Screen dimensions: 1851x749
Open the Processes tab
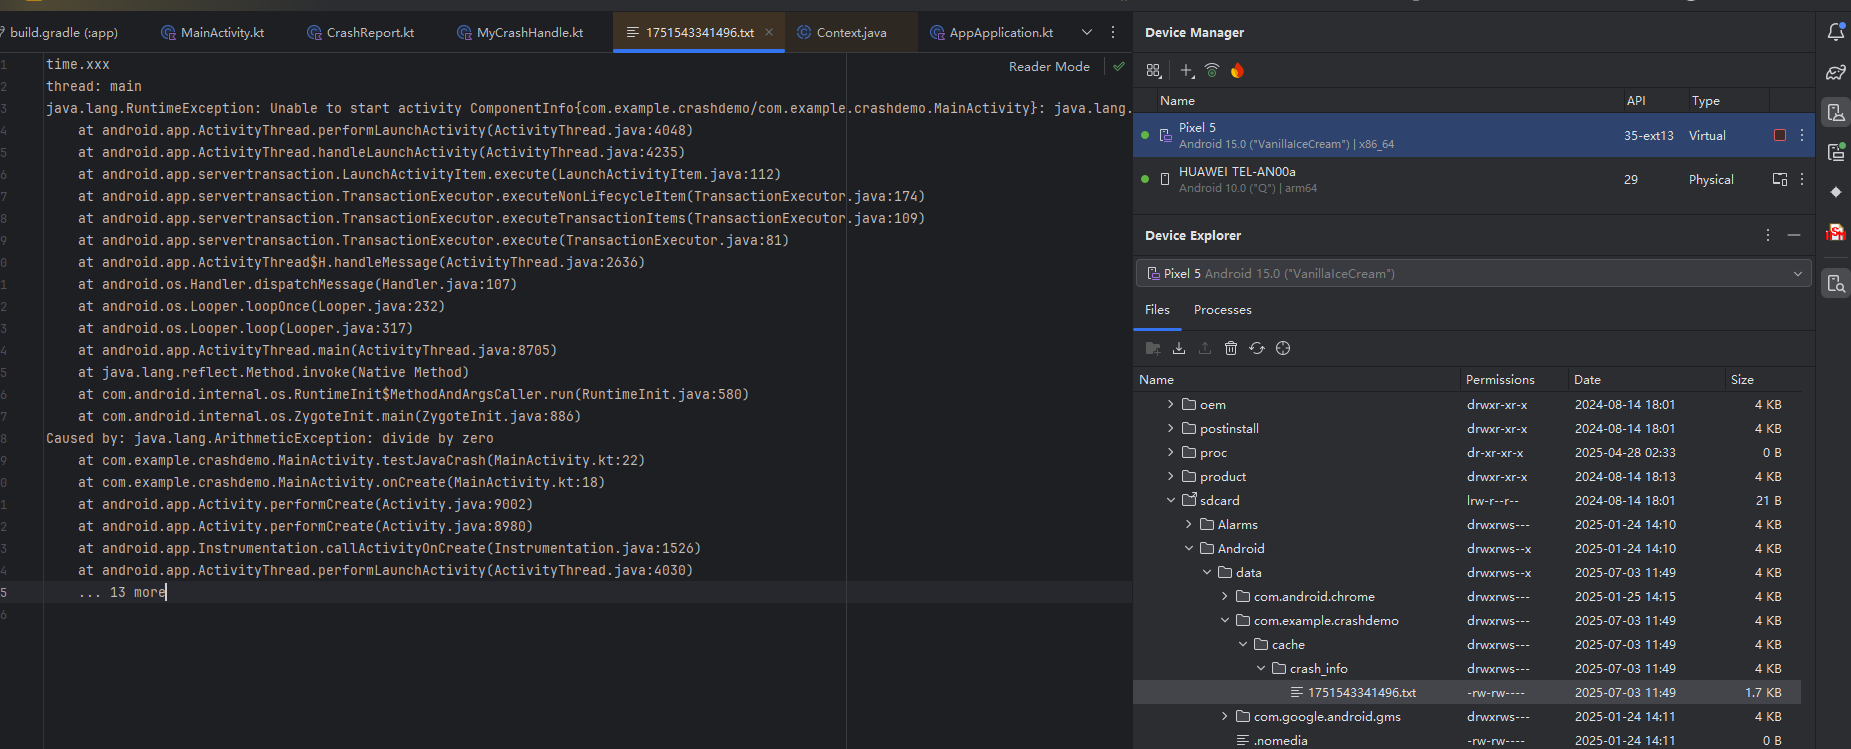click(x=1222, y=310)
